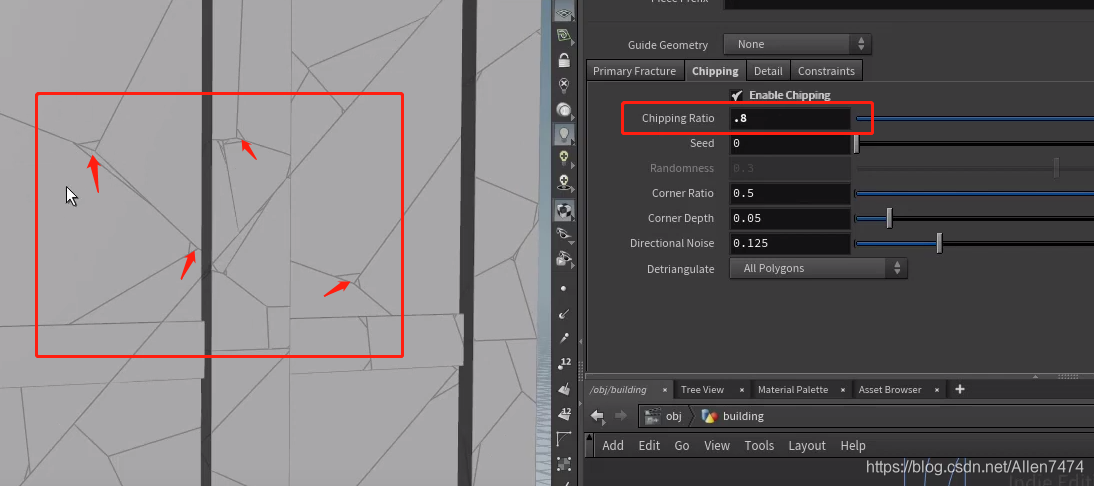
Task: Open the Asset Browser pane tab
Action: (x=889, y=390)
